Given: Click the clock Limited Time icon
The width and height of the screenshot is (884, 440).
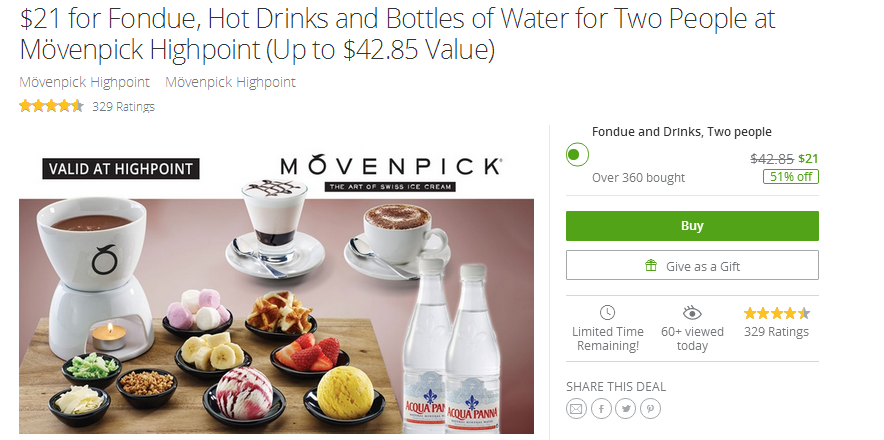Looking at the screenshot, I should click(x=607, y=313).
